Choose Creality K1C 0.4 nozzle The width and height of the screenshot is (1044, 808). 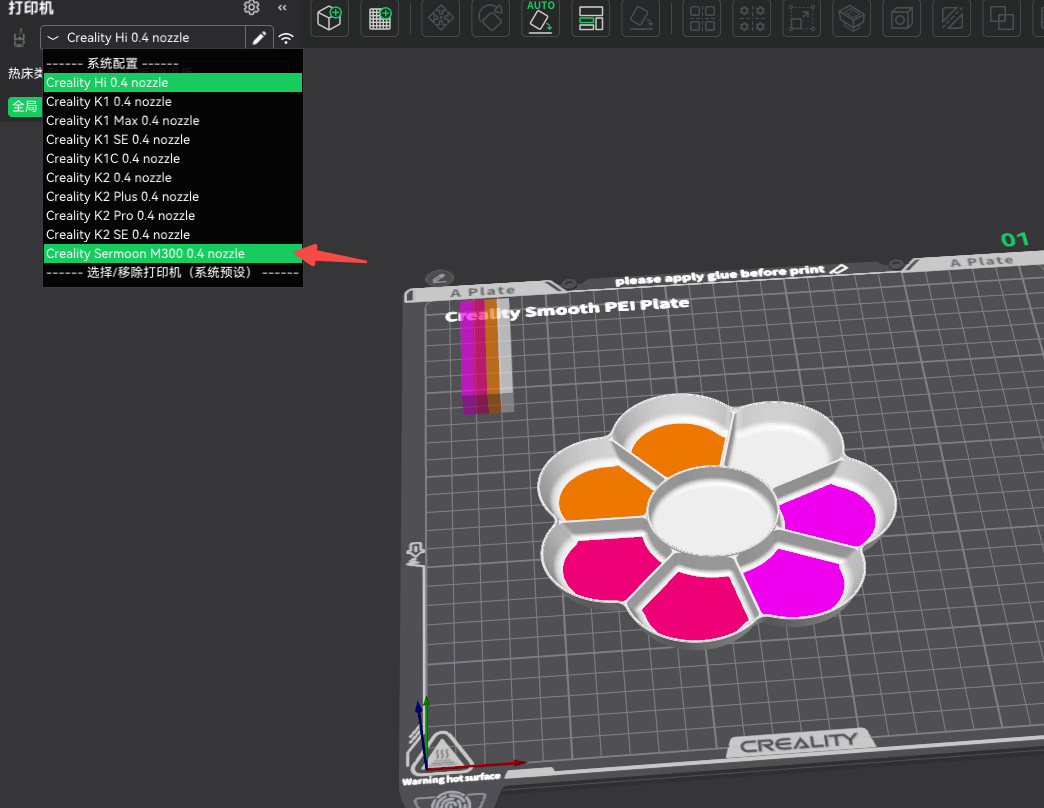pyautogui.click(x=172, y=158)
